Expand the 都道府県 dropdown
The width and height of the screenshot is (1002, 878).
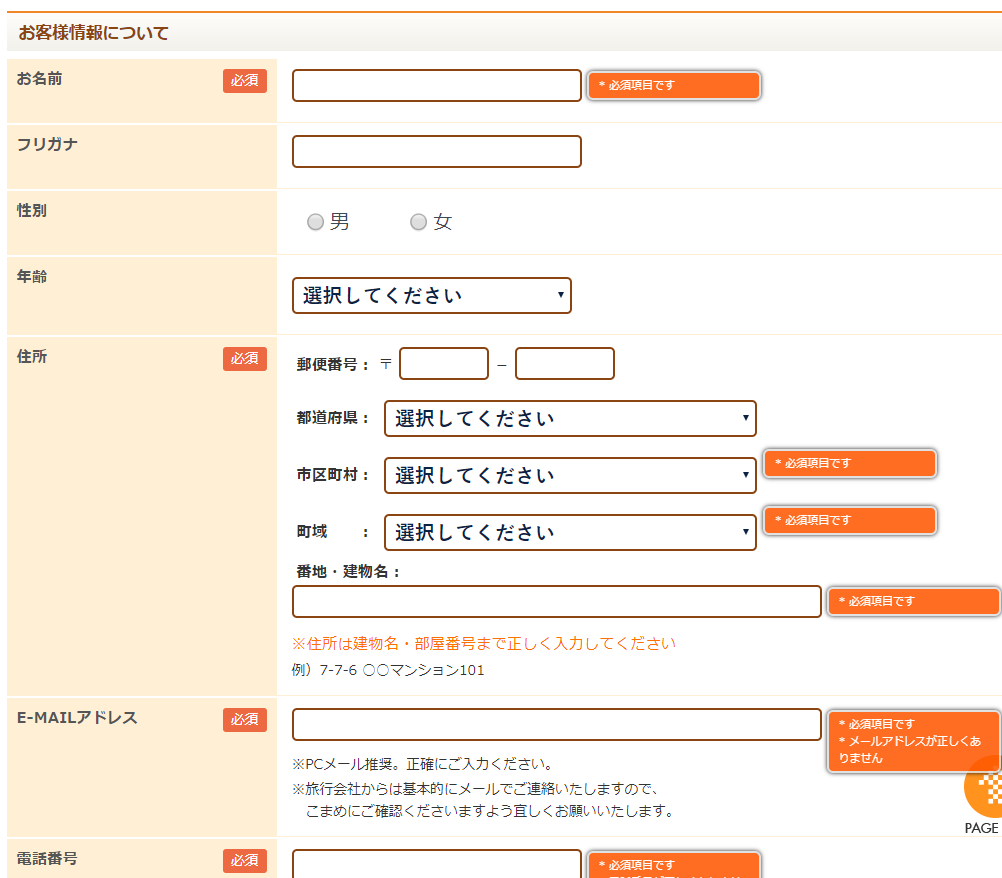tap(570, 419)
